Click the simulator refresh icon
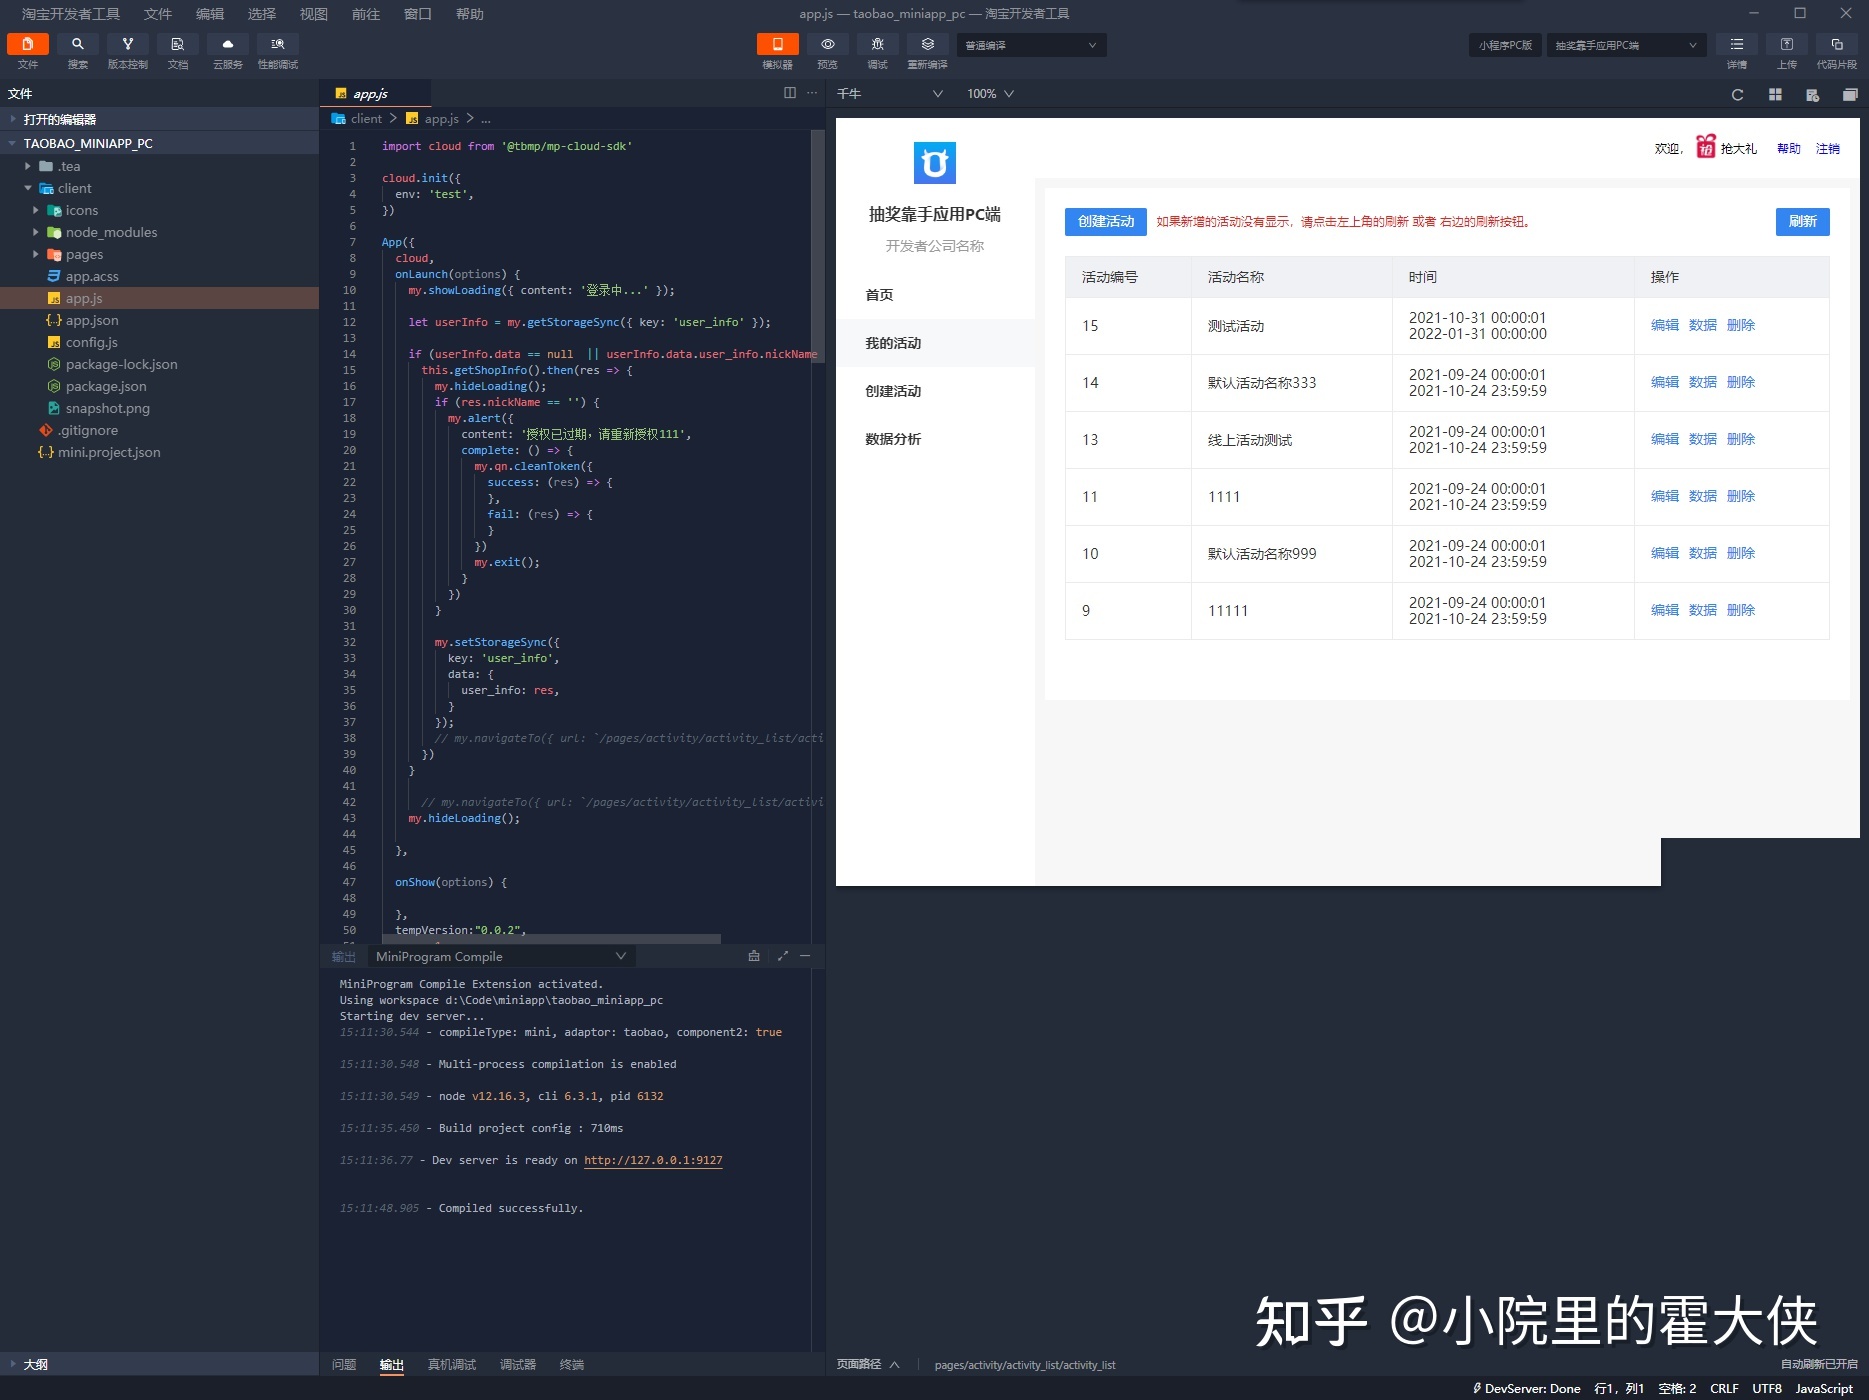The width and height of the screenshot is (1869, 1400). coord(1737,94)
